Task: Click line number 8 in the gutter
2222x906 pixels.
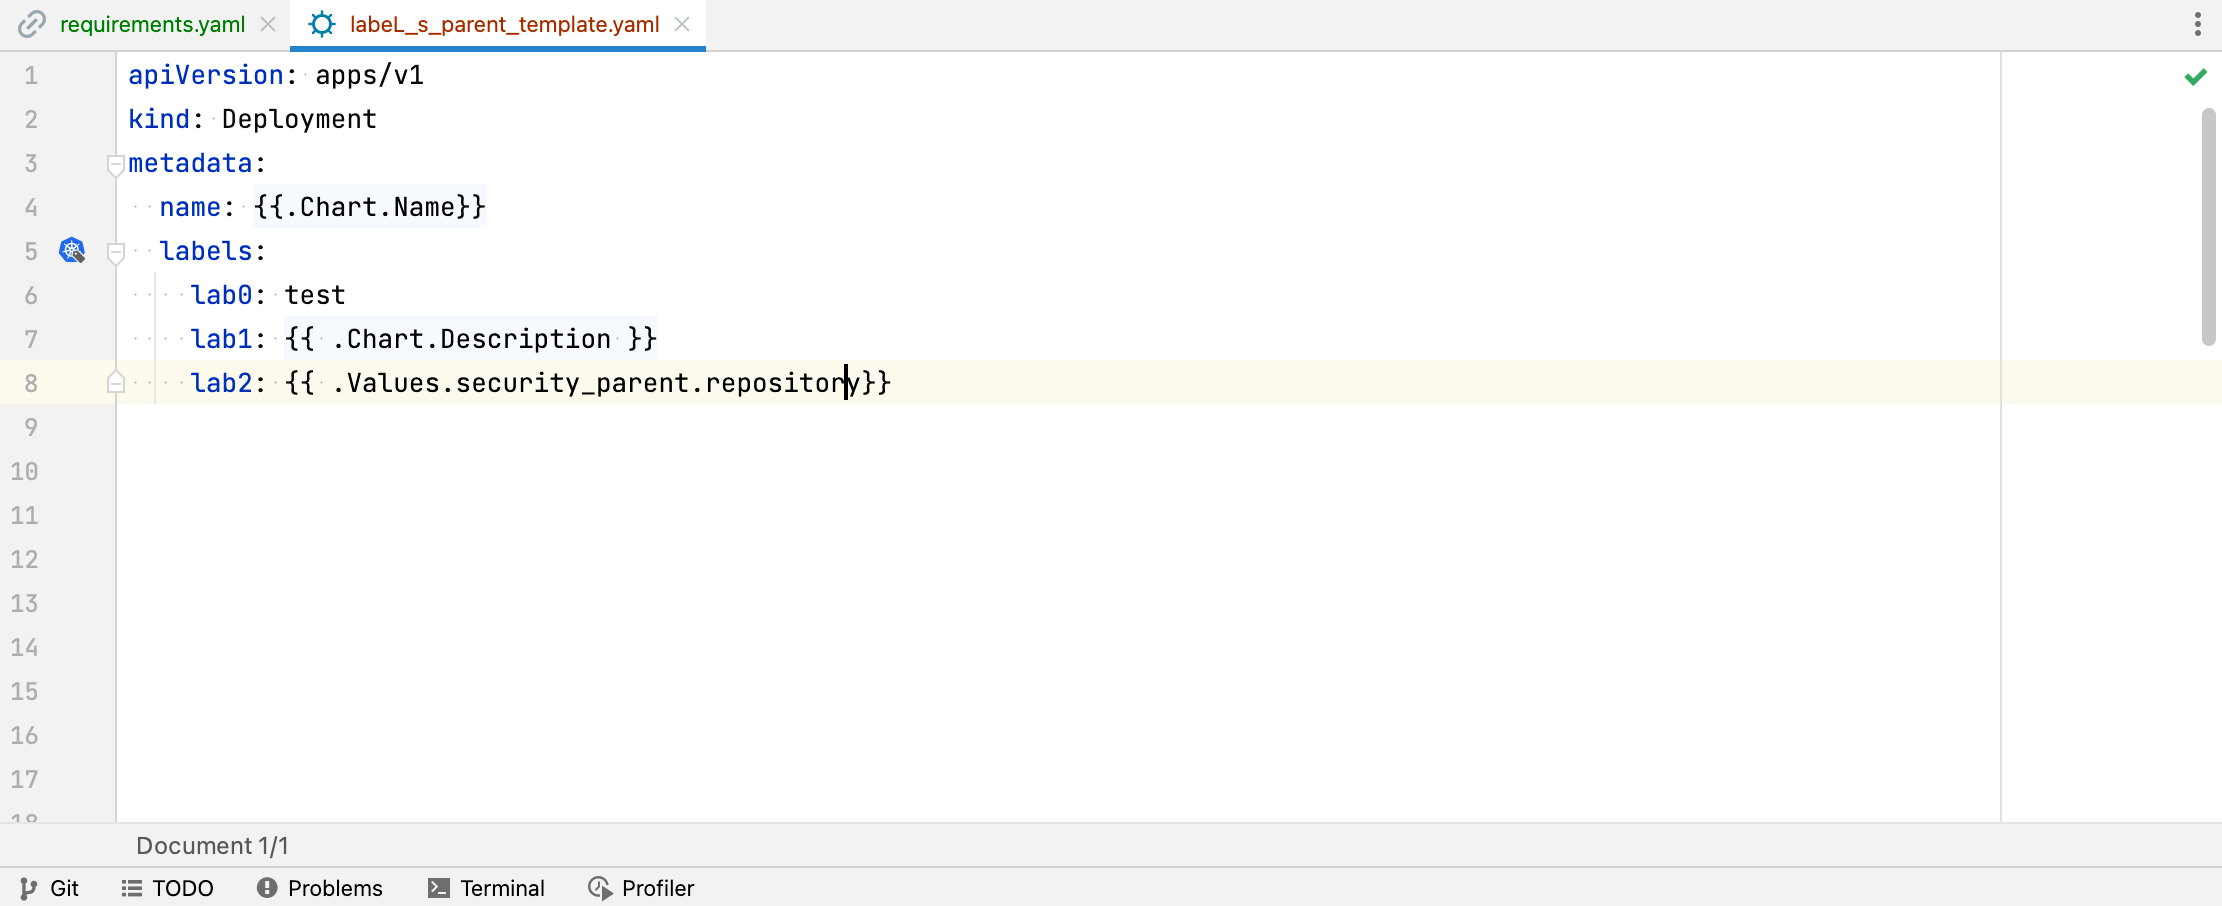Action: (31, 383)
